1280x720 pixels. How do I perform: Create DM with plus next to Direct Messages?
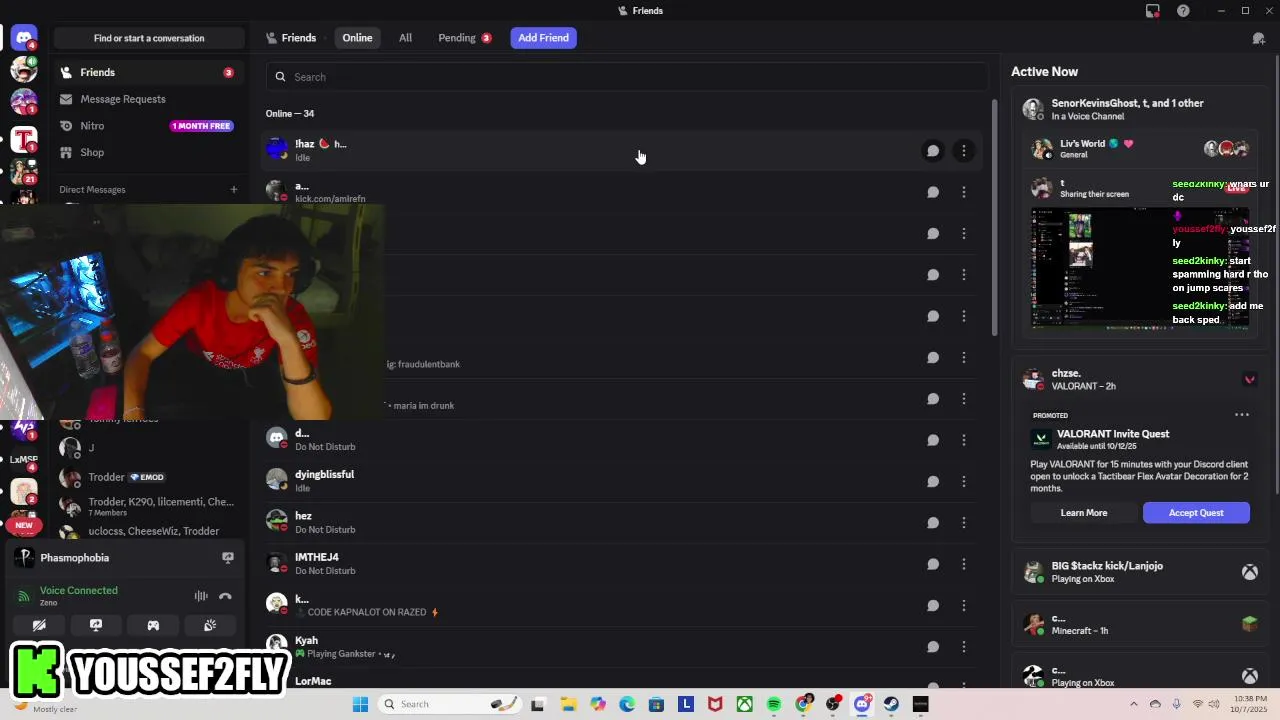click(234, 189)
